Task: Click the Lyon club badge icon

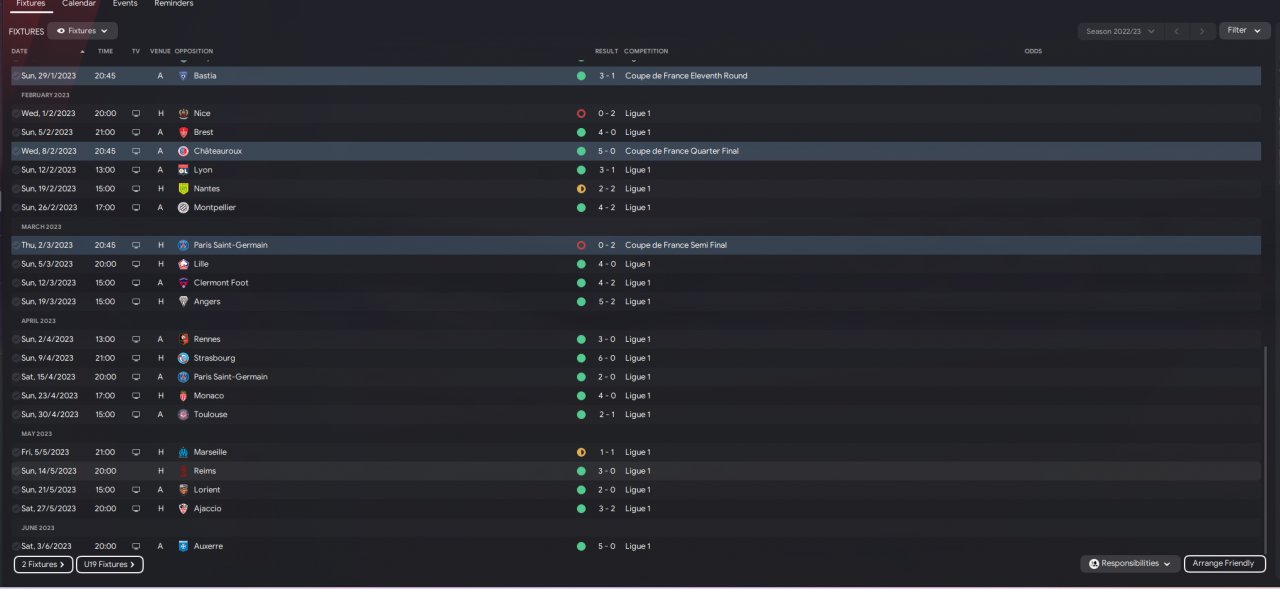Action: (183, 170)
